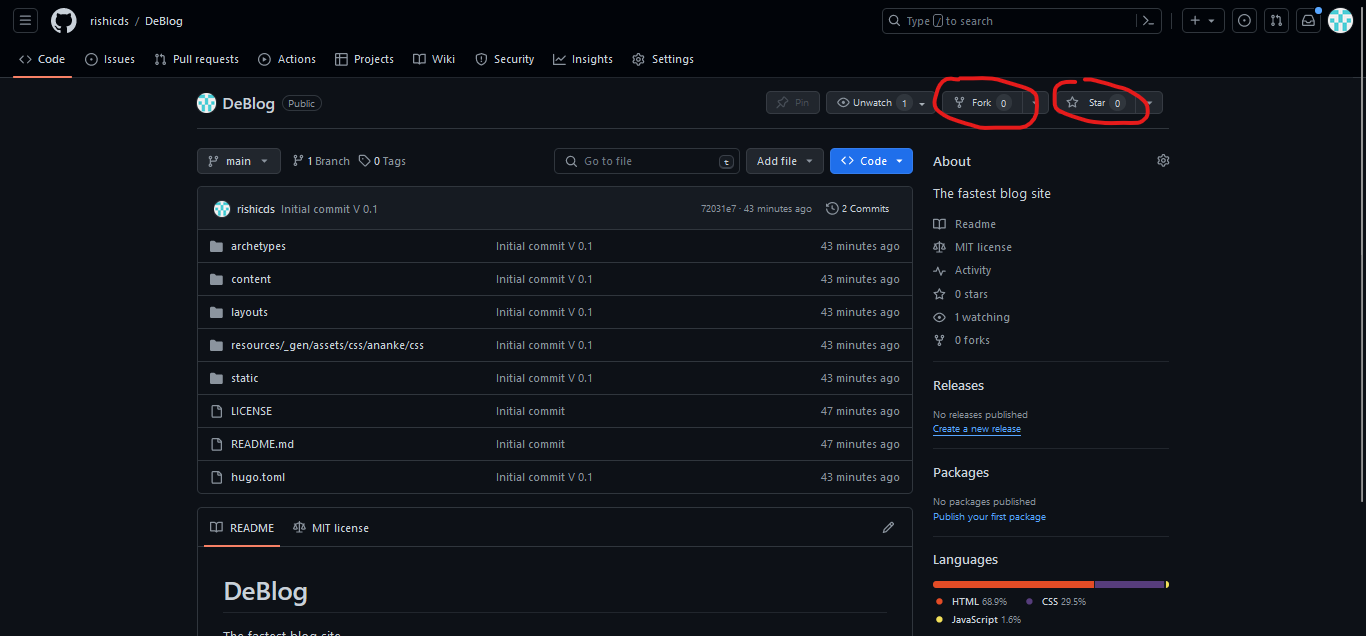Open the hamburger navigation menu
The image size is (1366, 636).
26,21
